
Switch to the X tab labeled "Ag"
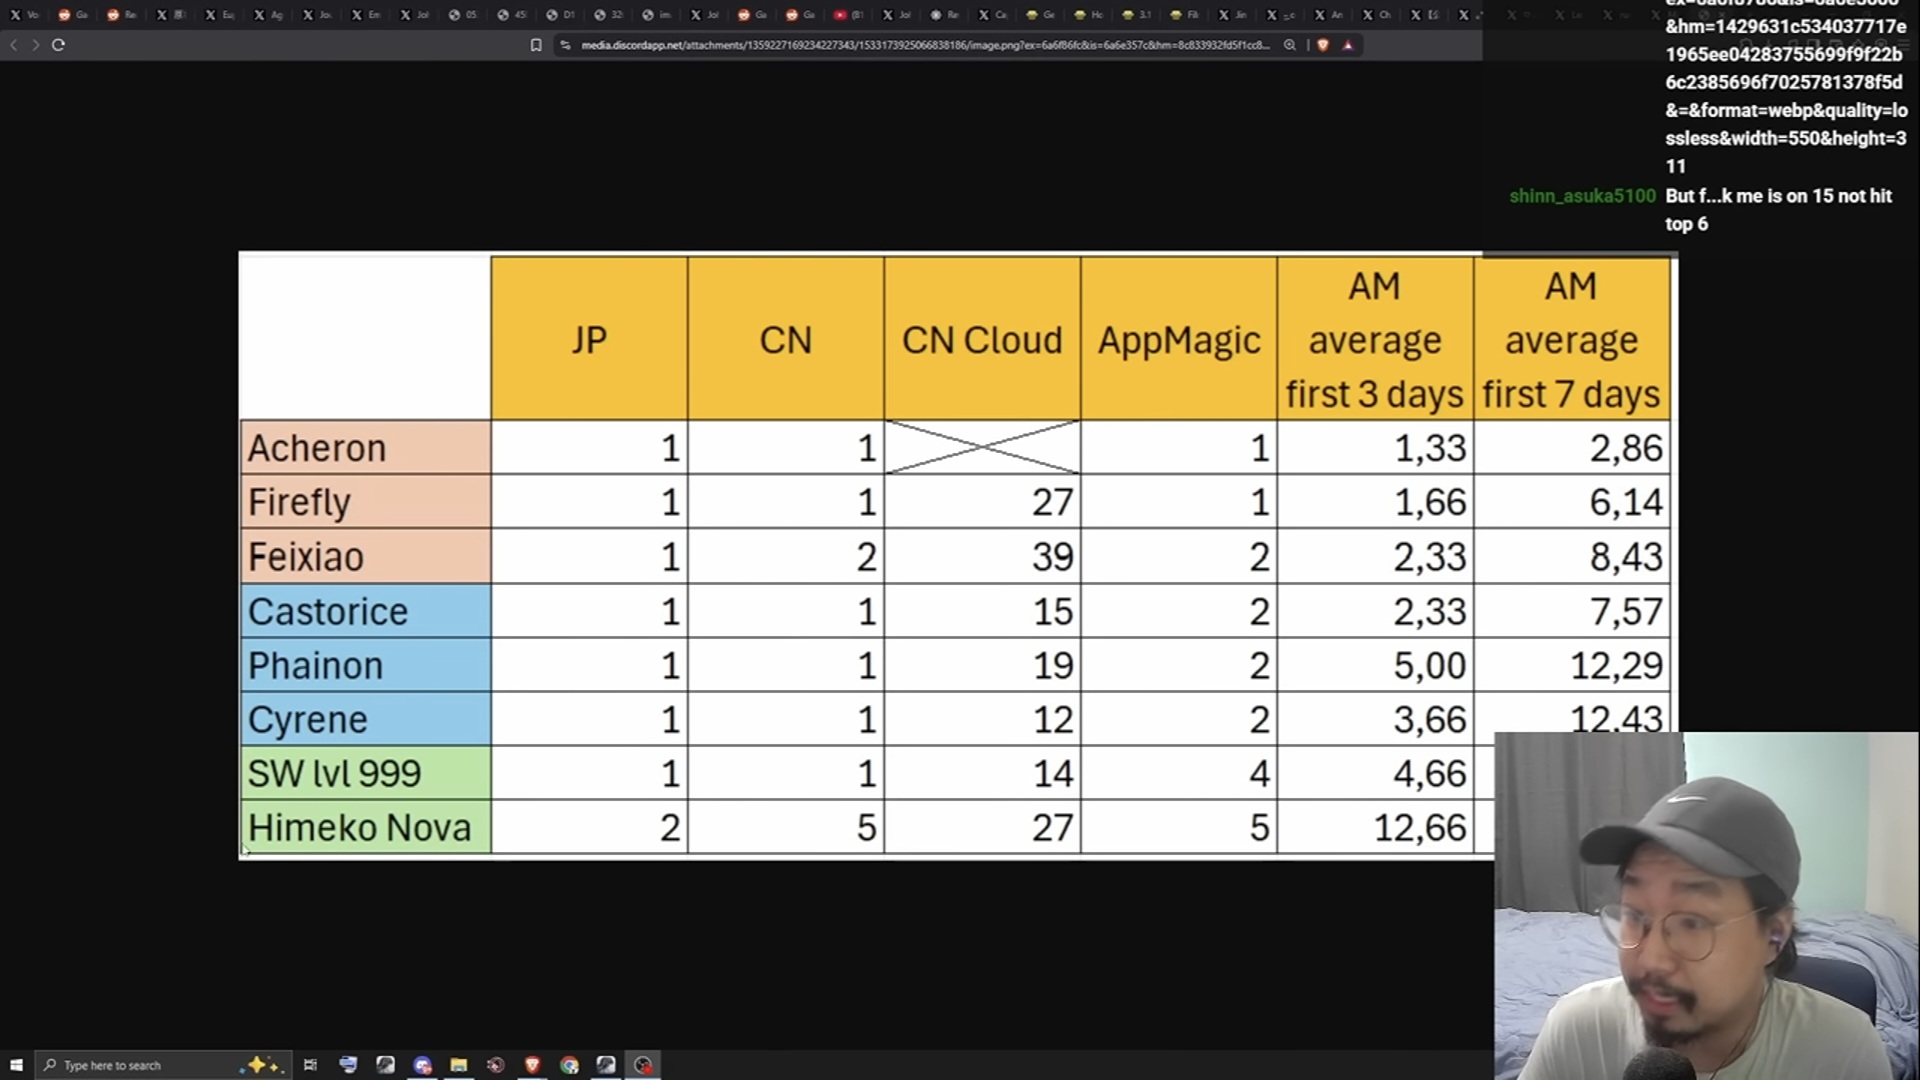[x=268, y=15]
